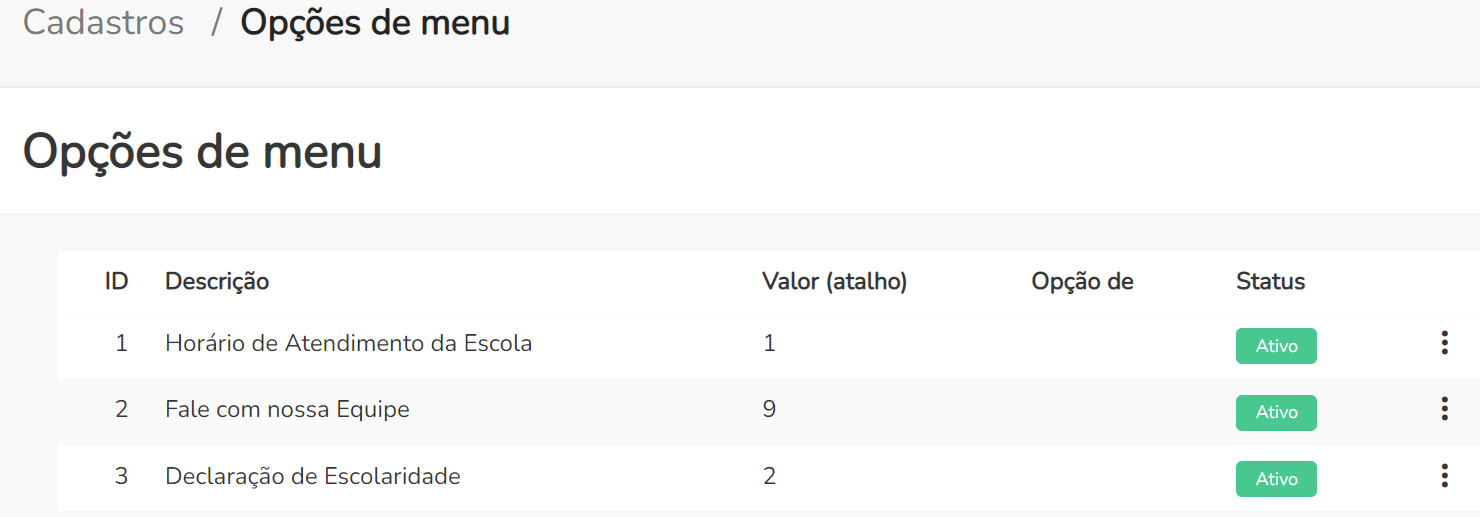Open the options menu for Declaração de Escolaridade
The width and height of the screenshot is (1480, 517).
coord(1444,476)
